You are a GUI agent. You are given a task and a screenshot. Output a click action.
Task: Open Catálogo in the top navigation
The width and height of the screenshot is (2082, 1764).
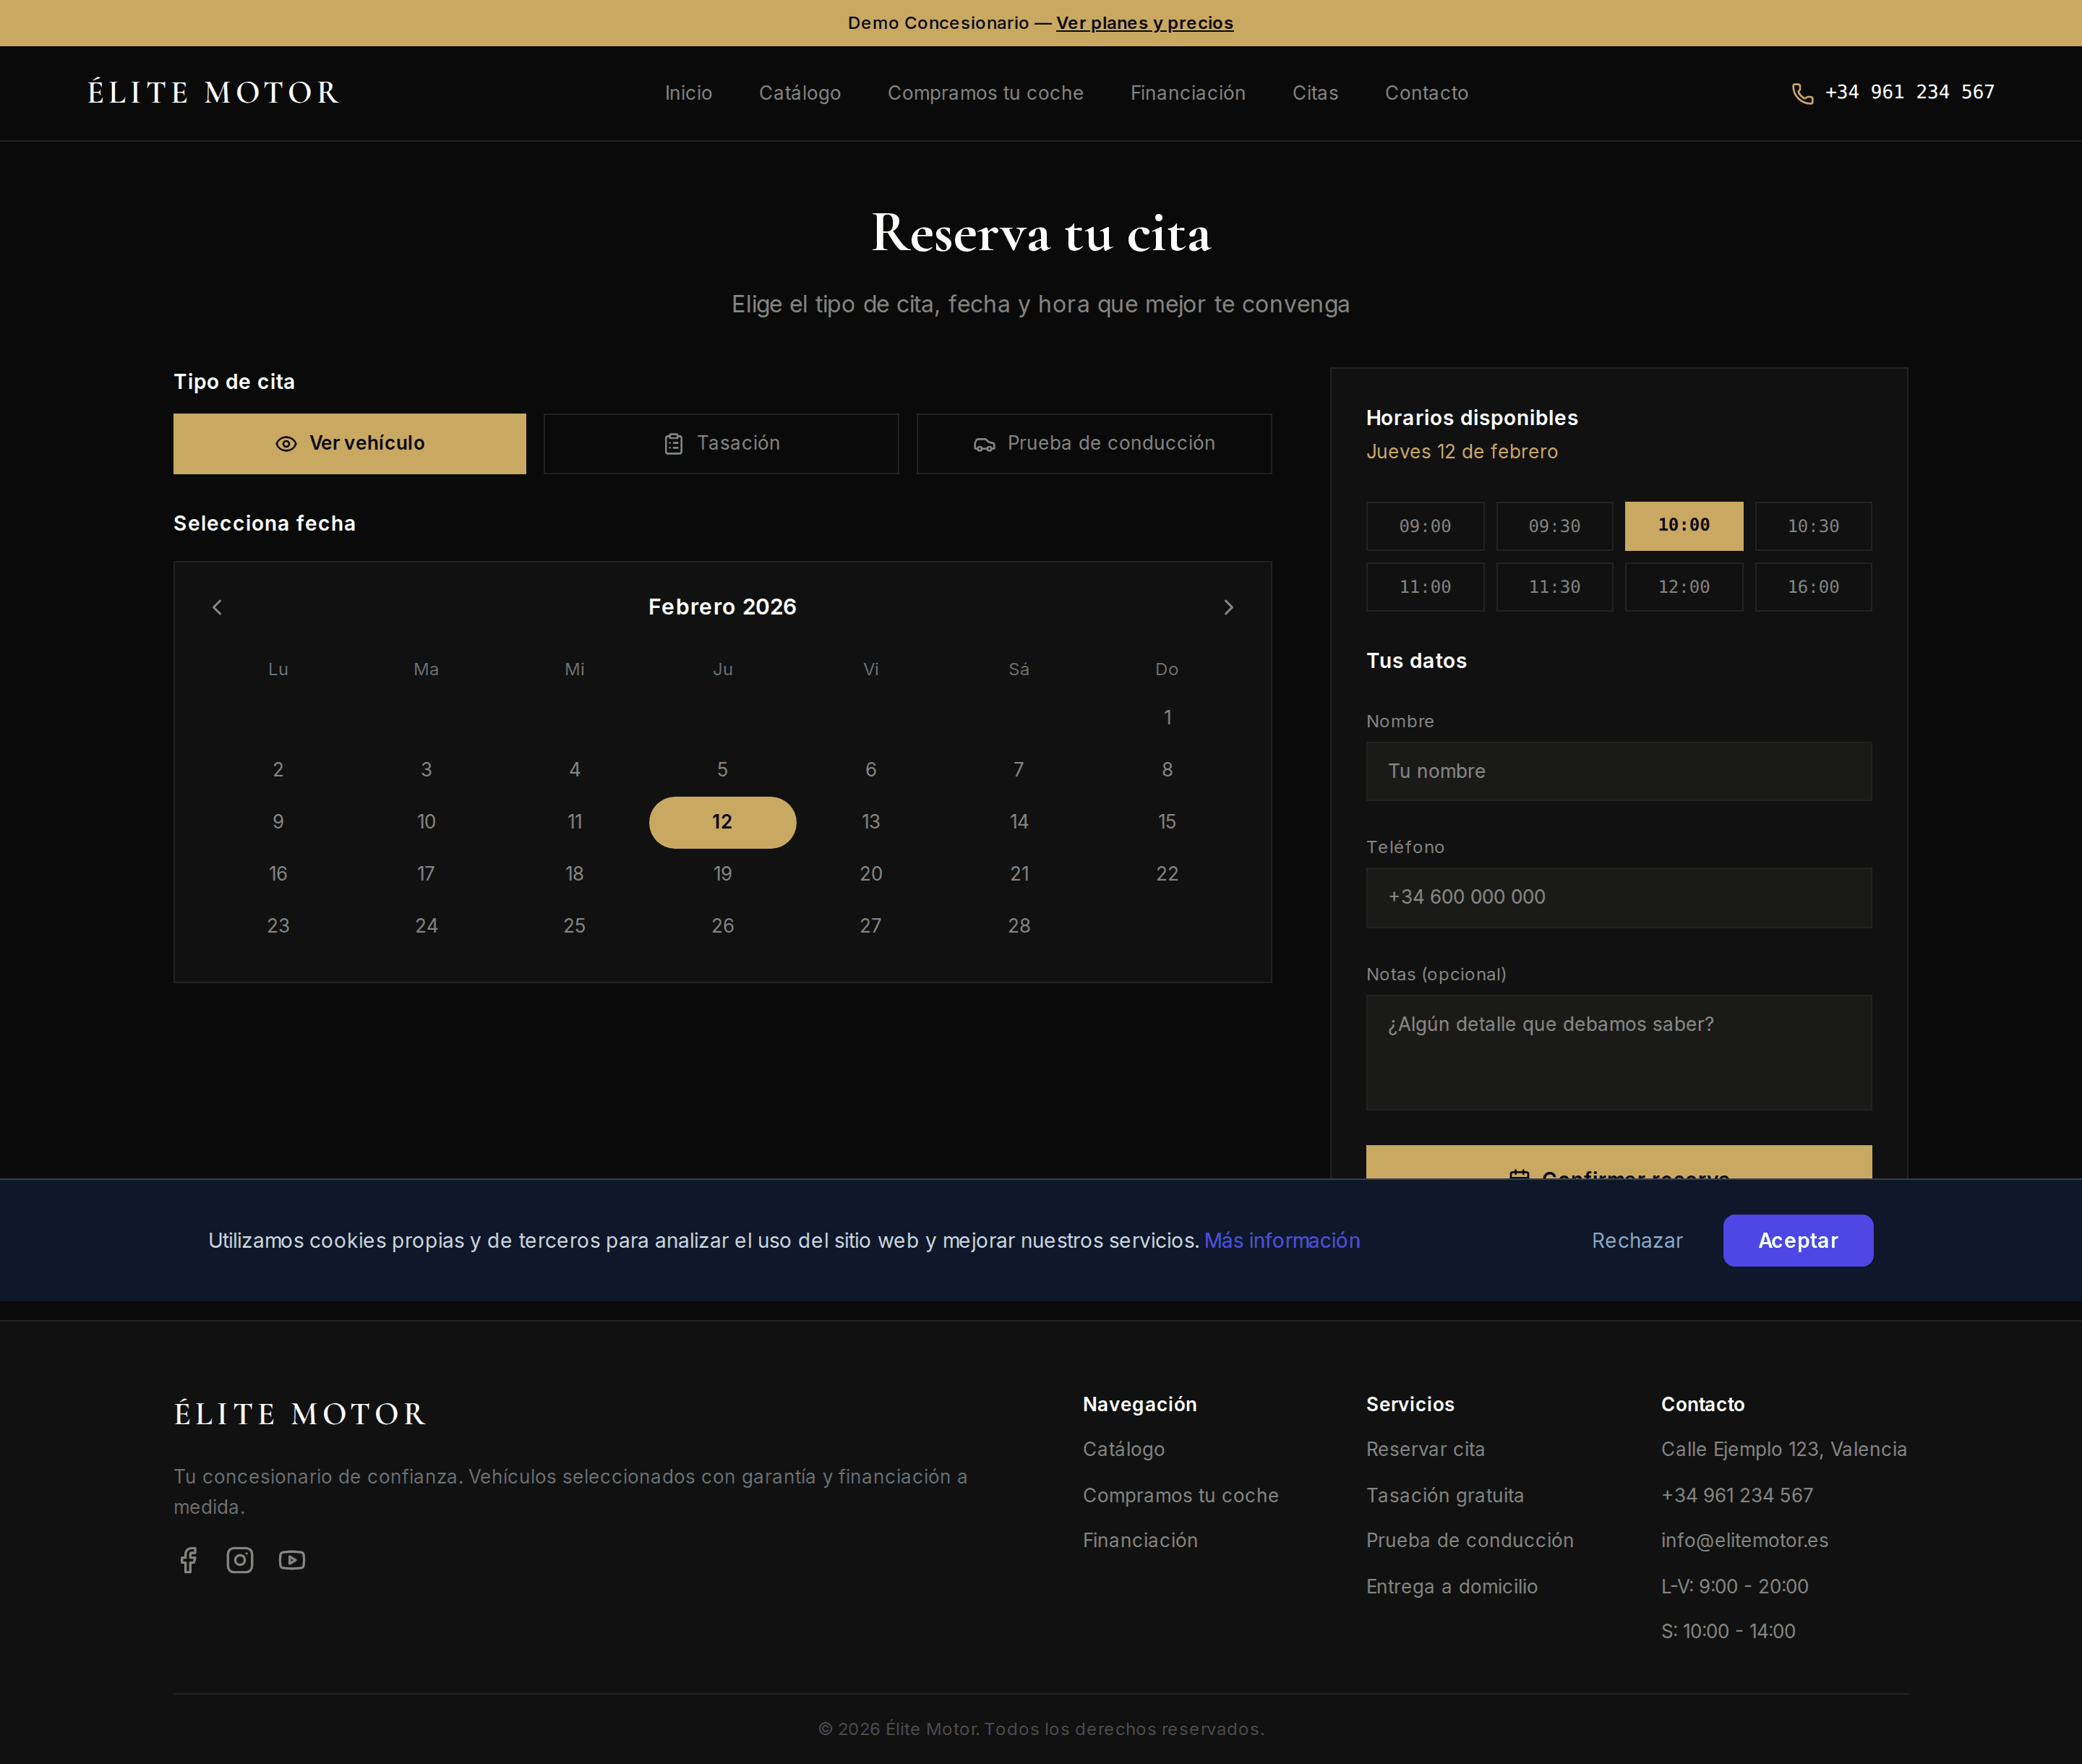coord(799,93)
